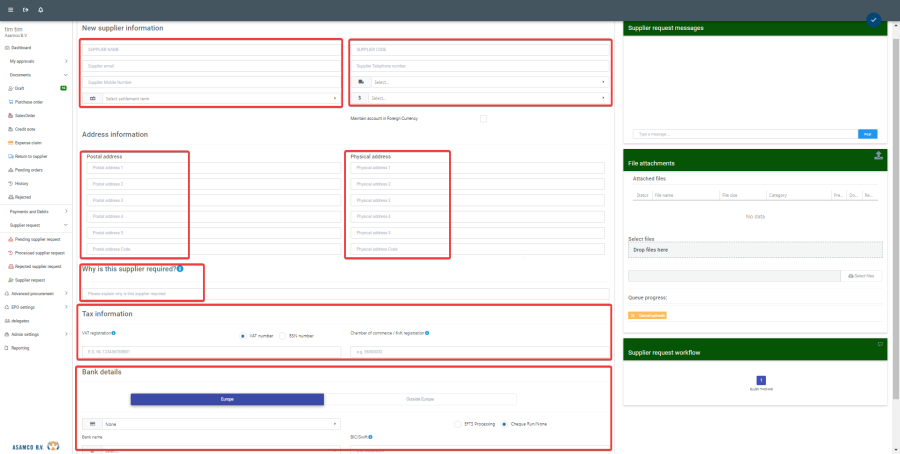Screen dimensions: 900x454
Task: Click the logout icon in top bar
Action: (x=25, y=9)
